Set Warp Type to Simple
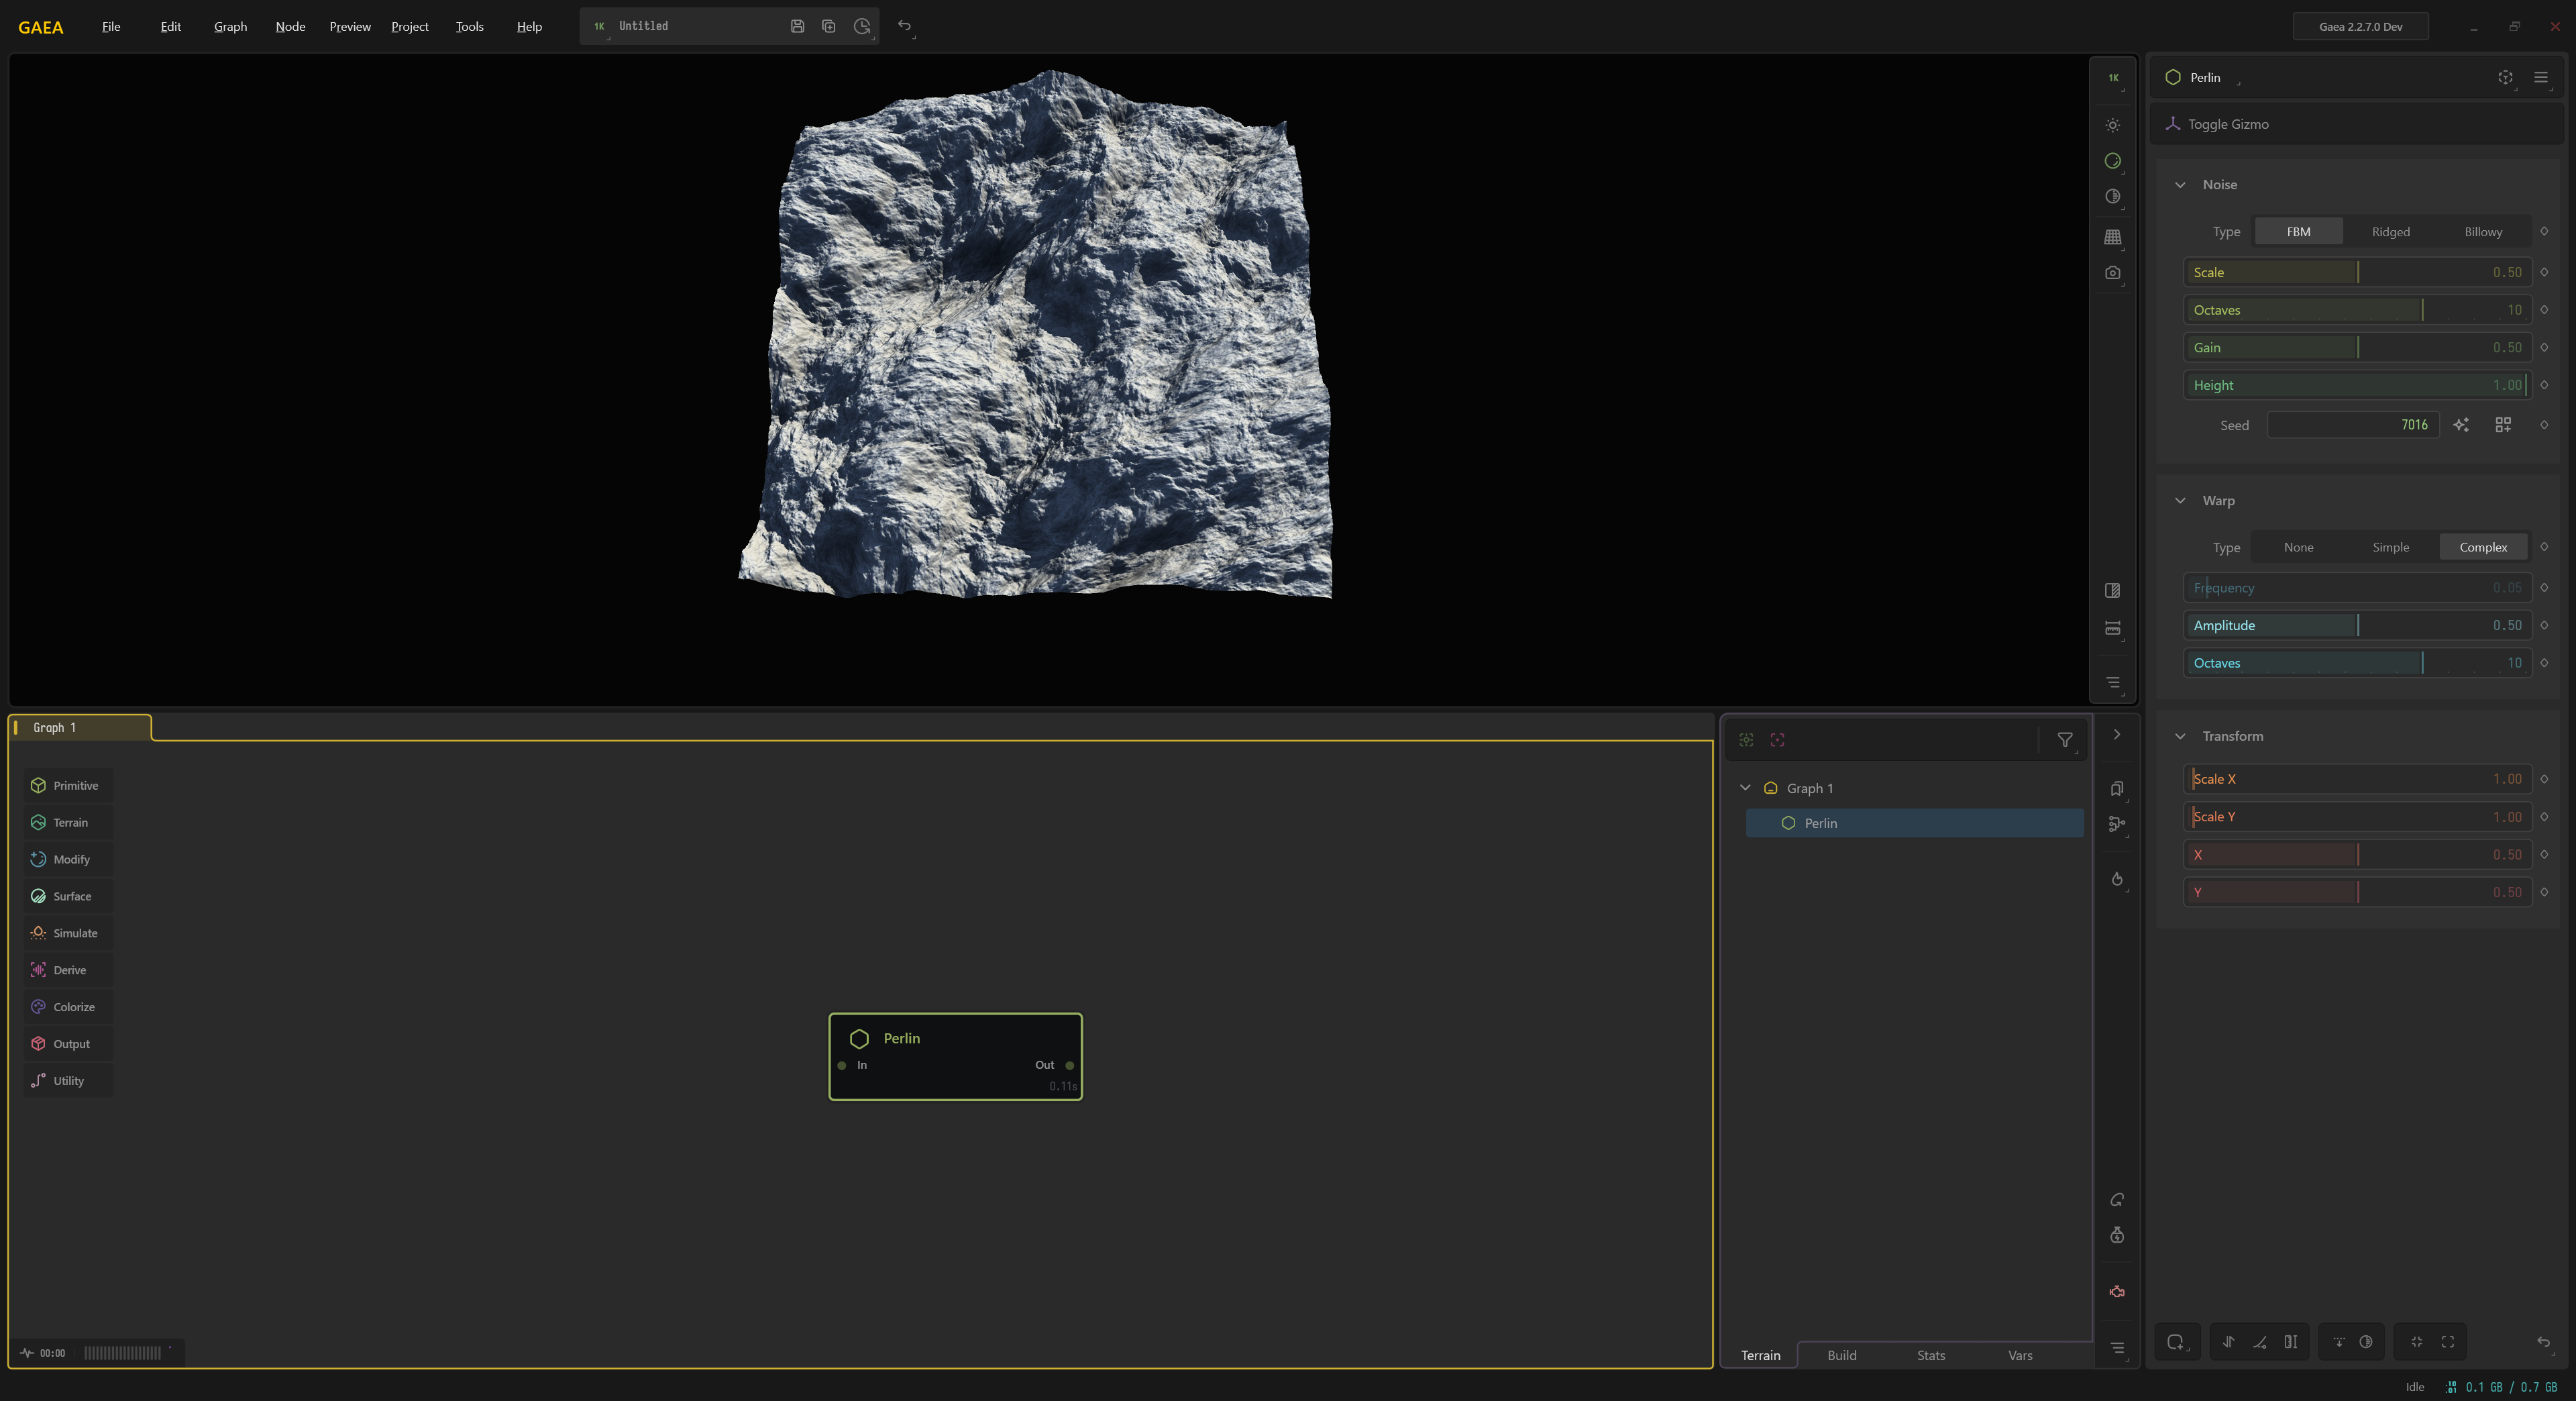Screen dimensions: 2576x1401 tap(2390, 547)
